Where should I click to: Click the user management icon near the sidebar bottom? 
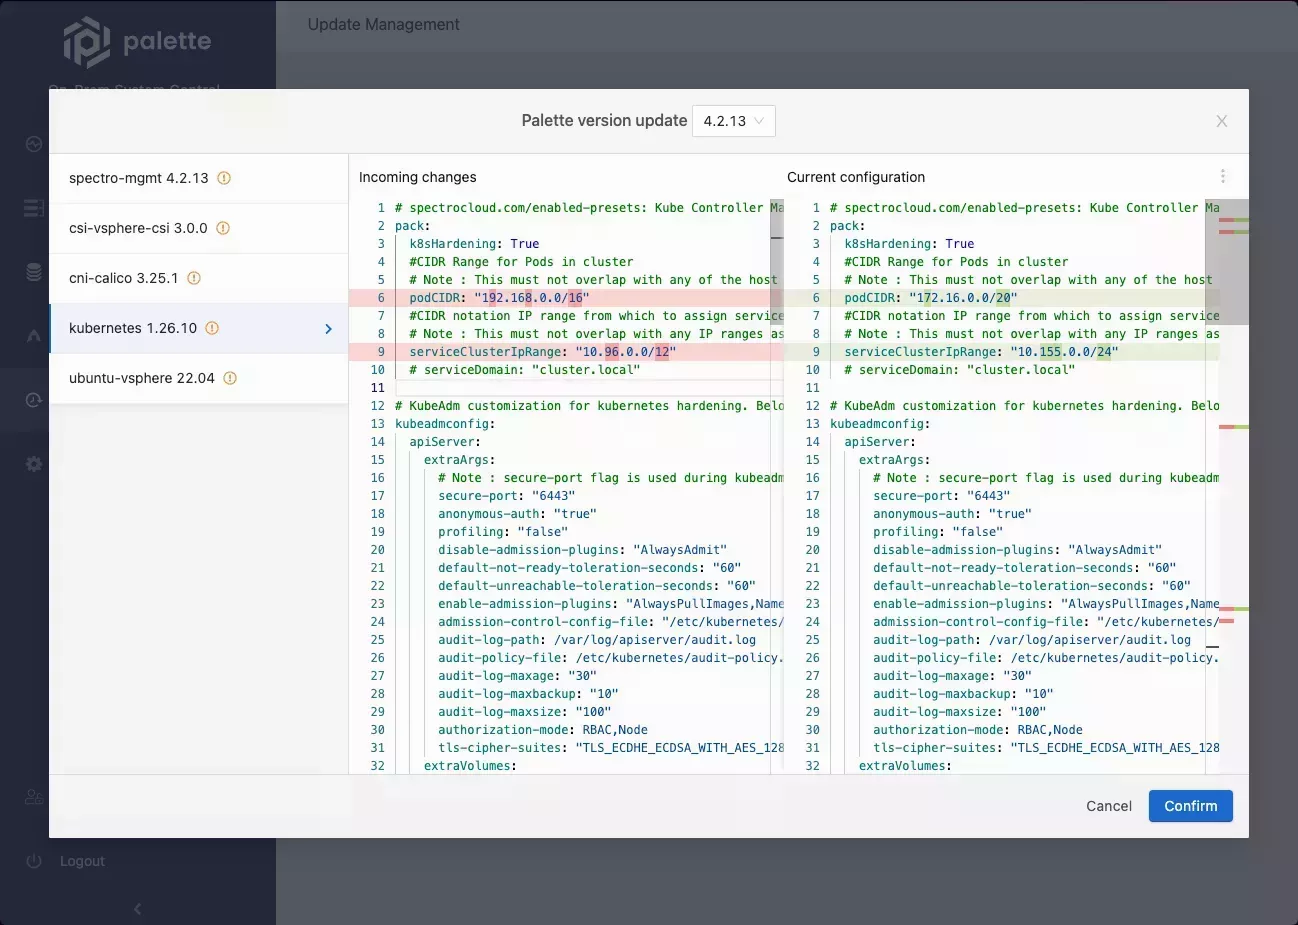33,796
